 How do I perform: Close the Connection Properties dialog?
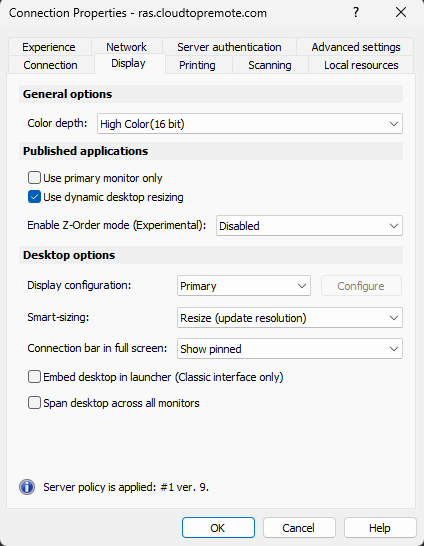[401, 13]
